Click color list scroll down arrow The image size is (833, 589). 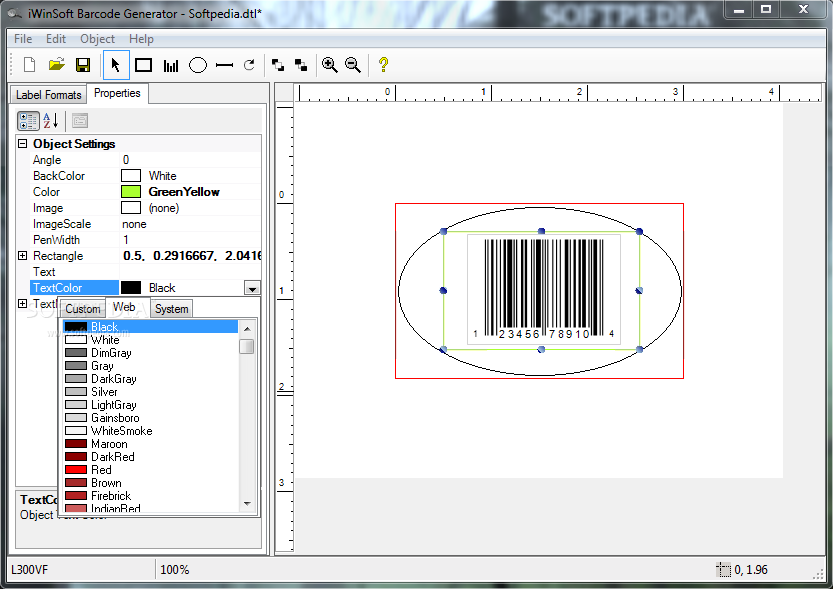pyautogui.click(x=247, y=503)
